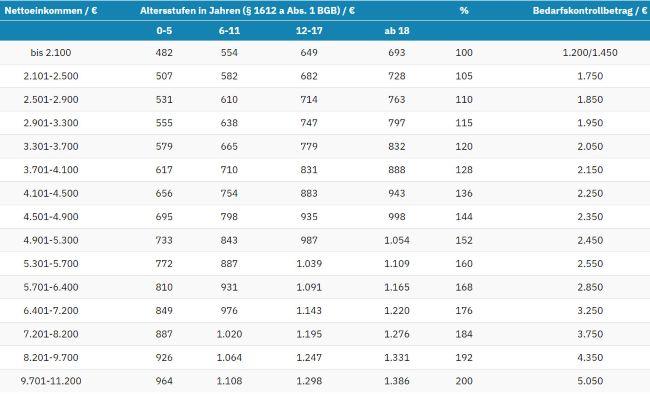Select the 9.701-11.200 income row label
Image resolution: width=650 pixels, height=394 pixels.
click(x=51, y=381)
